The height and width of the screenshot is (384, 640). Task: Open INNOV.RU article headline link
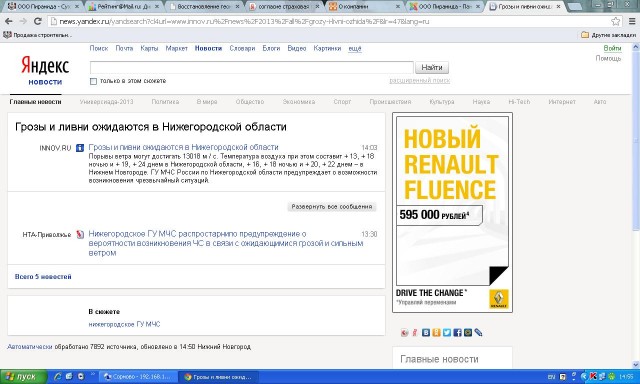[x=183, y=147]
